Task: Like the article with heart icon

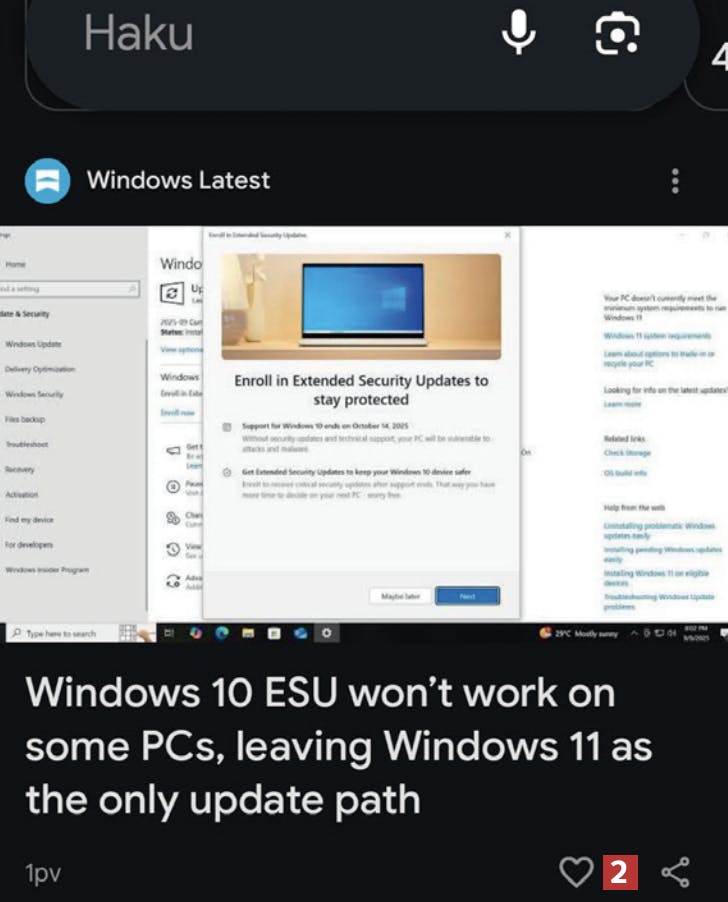Action: [x=576, y=872]
